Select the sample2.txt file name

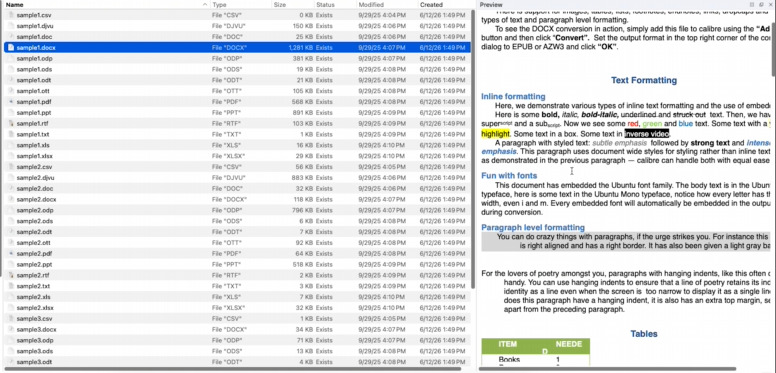tap(33, 286)
